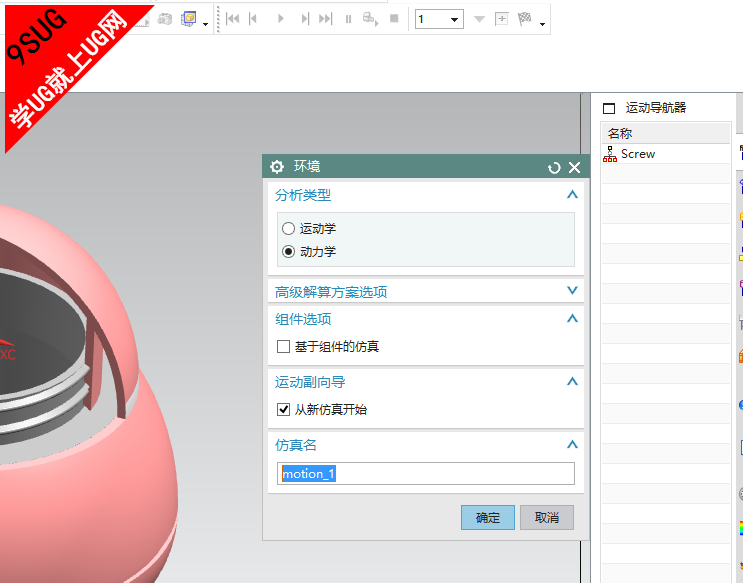Step back one animation frame

(x=253, y=19)
